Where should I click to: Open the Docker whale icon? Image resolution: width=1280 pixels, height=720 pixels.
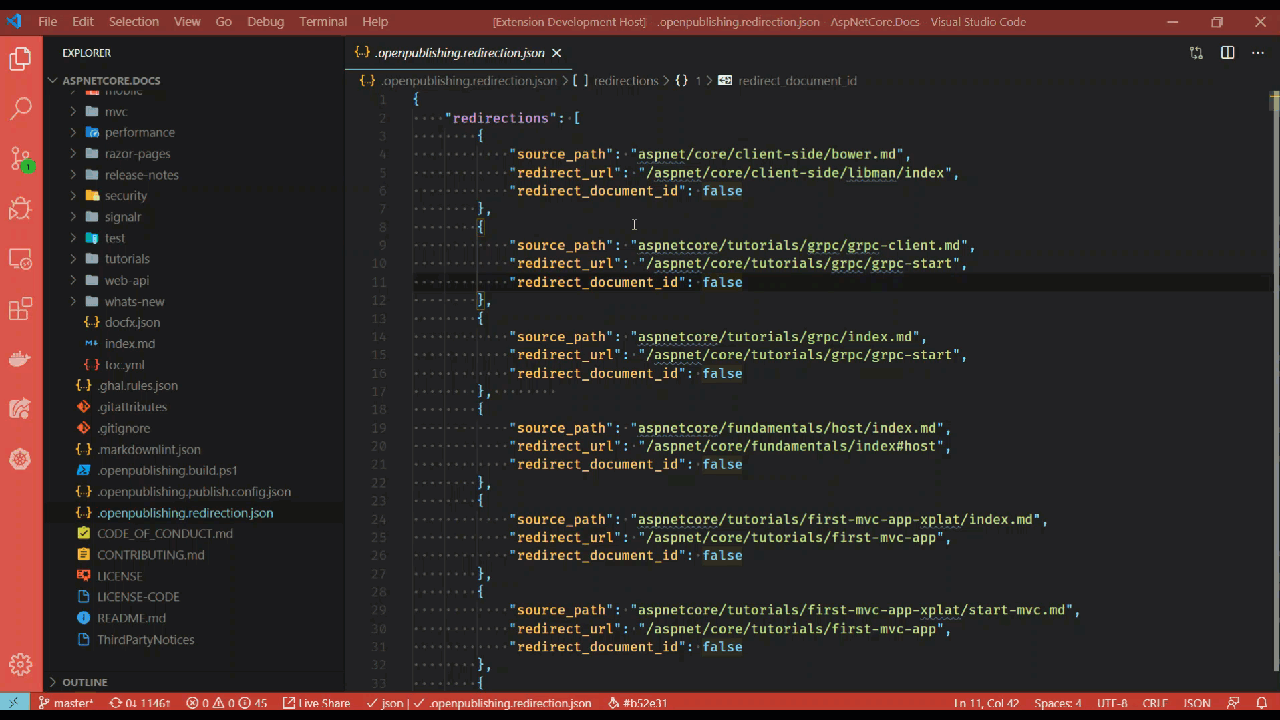21,359
